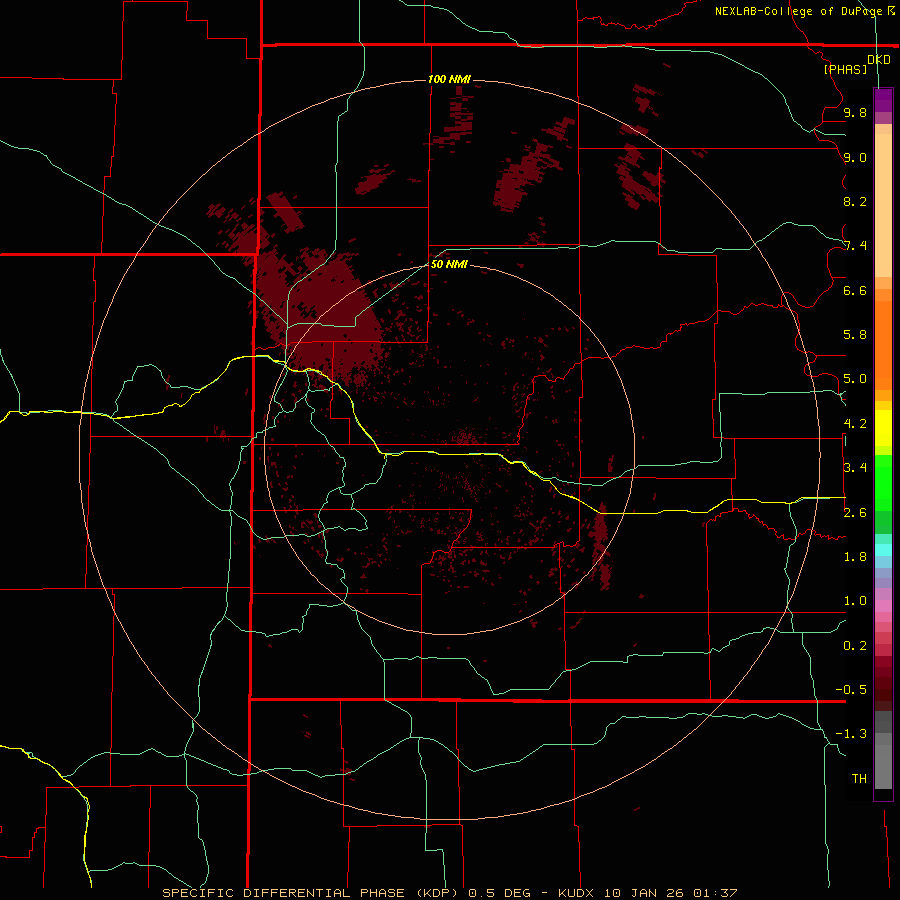
Task: Pick the pink band on the color scale
Action: [883, 606]
